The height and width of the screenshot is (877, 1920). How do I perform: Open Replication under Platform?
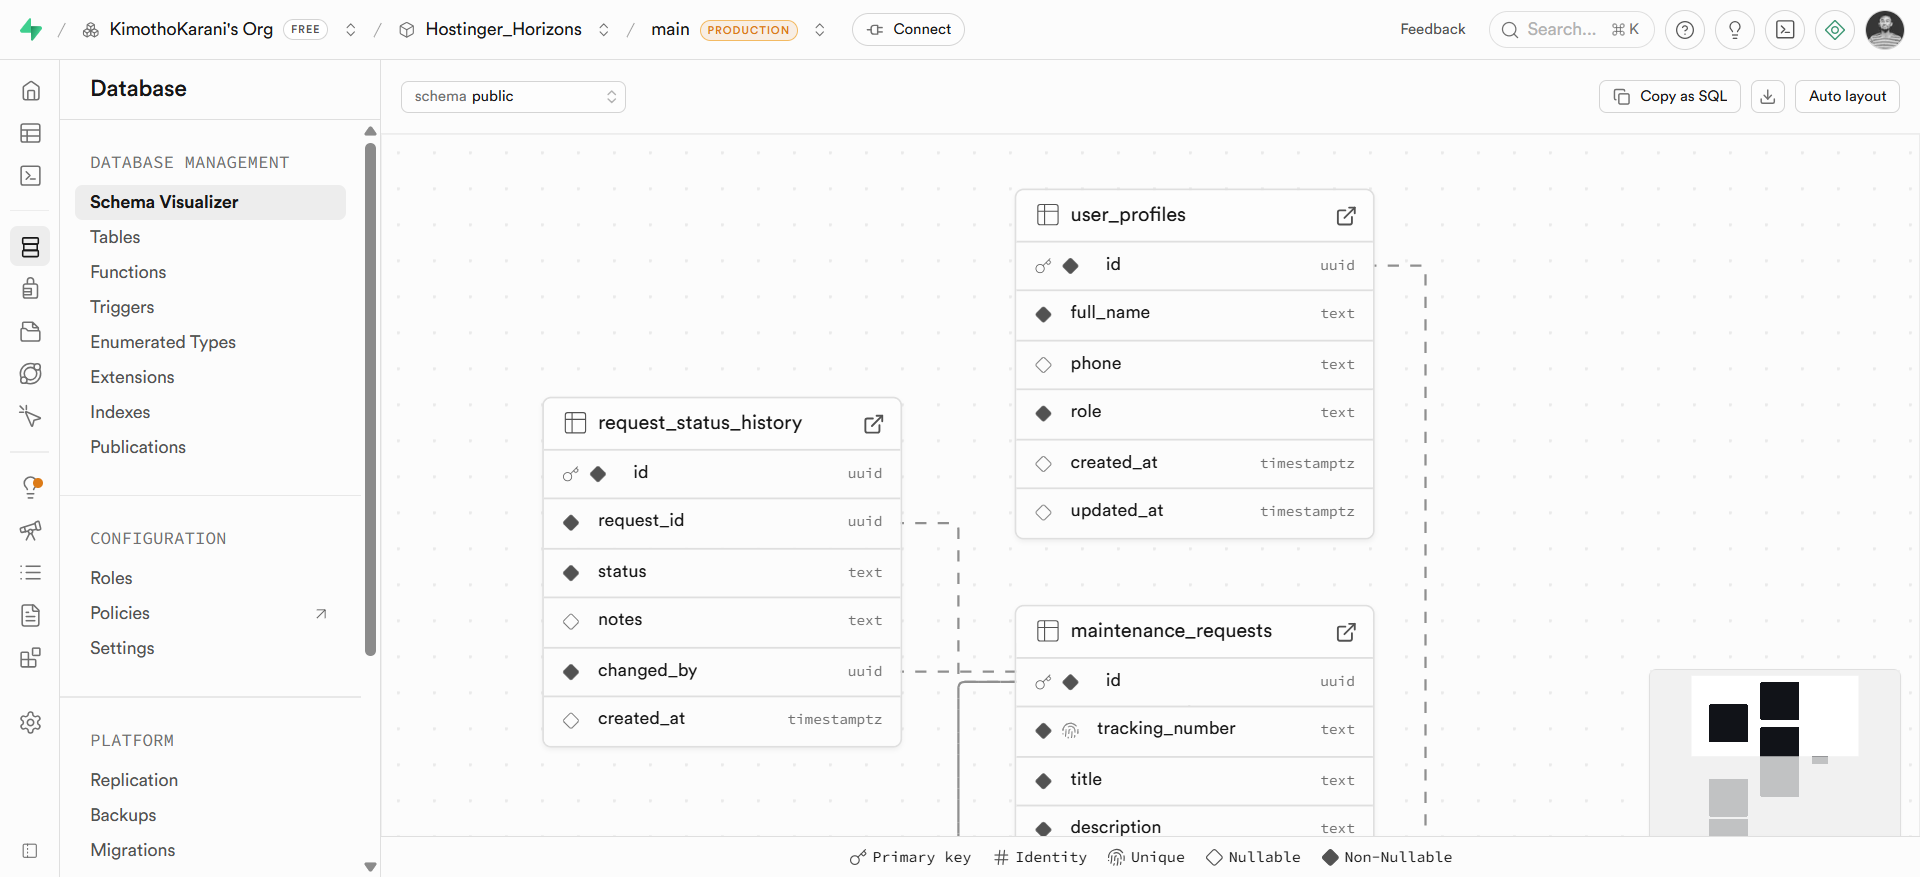coord(134,780)
